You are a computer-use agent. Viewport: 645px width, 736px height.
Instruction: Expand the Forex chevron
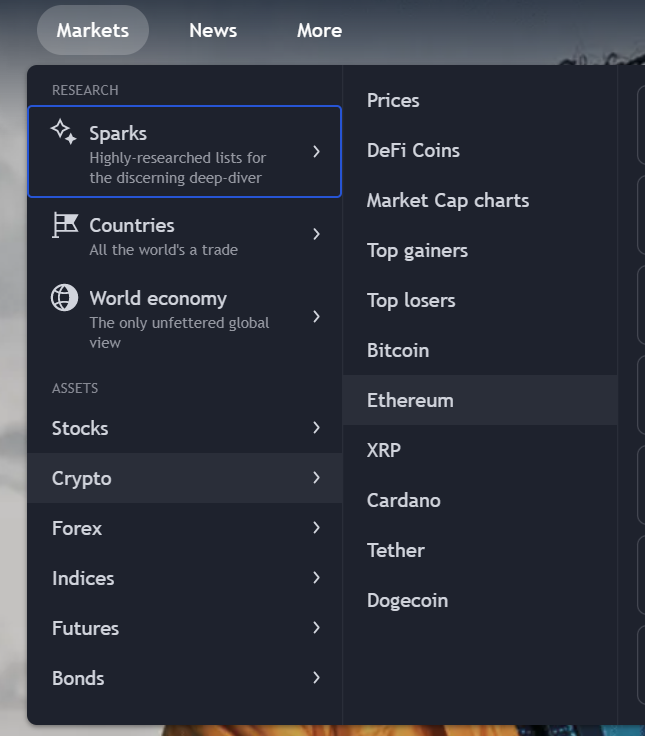[316, 528]
